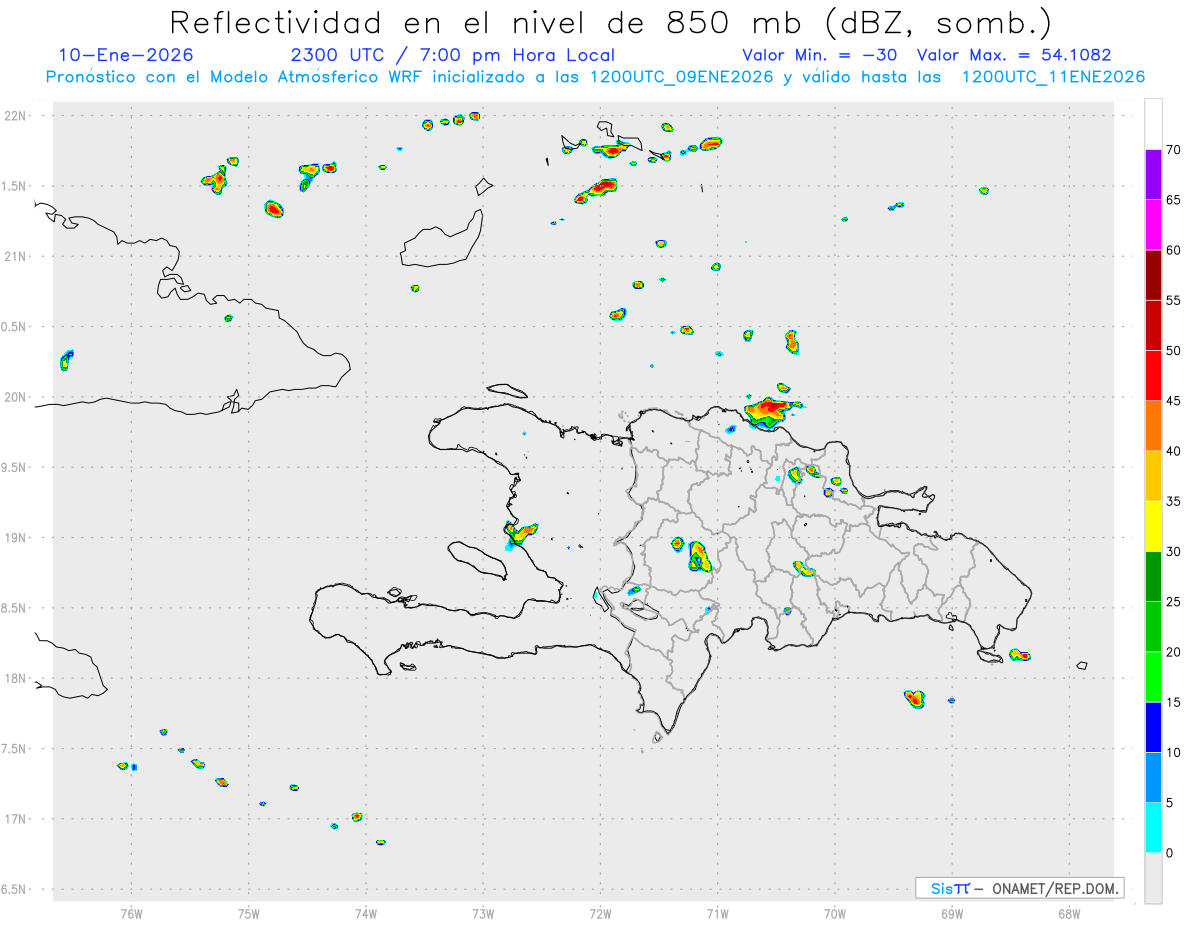Click the '21N' latitude label
This screenshot has width=1200, height=927.
coord(17,257)
